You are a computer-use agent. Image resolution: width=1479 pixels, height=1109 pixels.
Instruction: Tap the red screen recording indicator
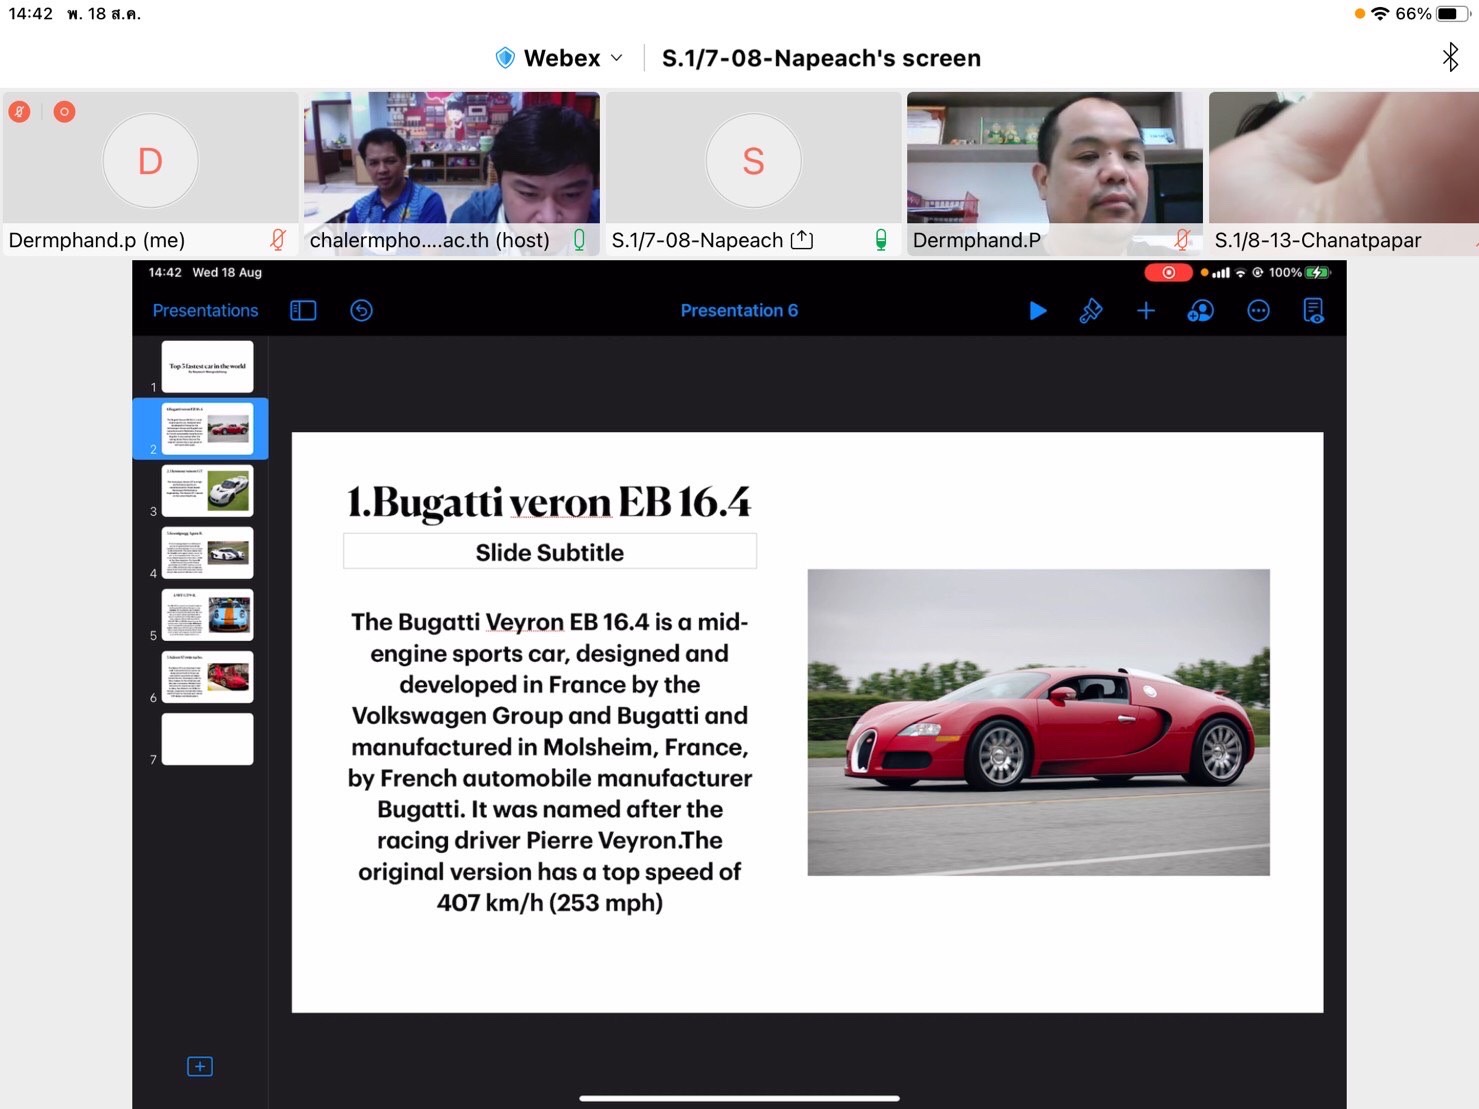pos(1168,272)
